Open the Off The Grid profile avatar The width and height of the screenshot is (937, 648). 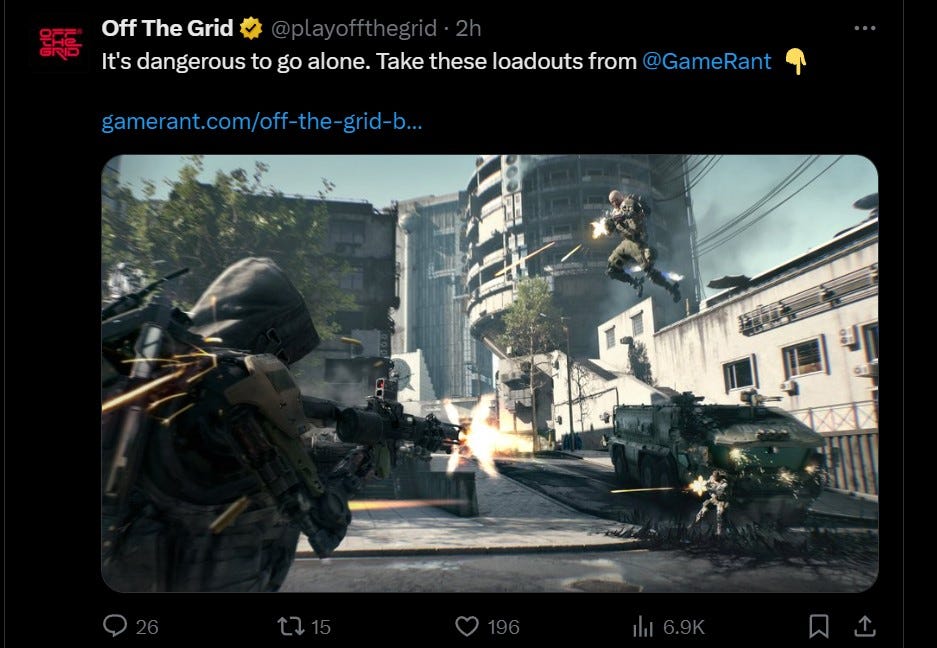60,44
